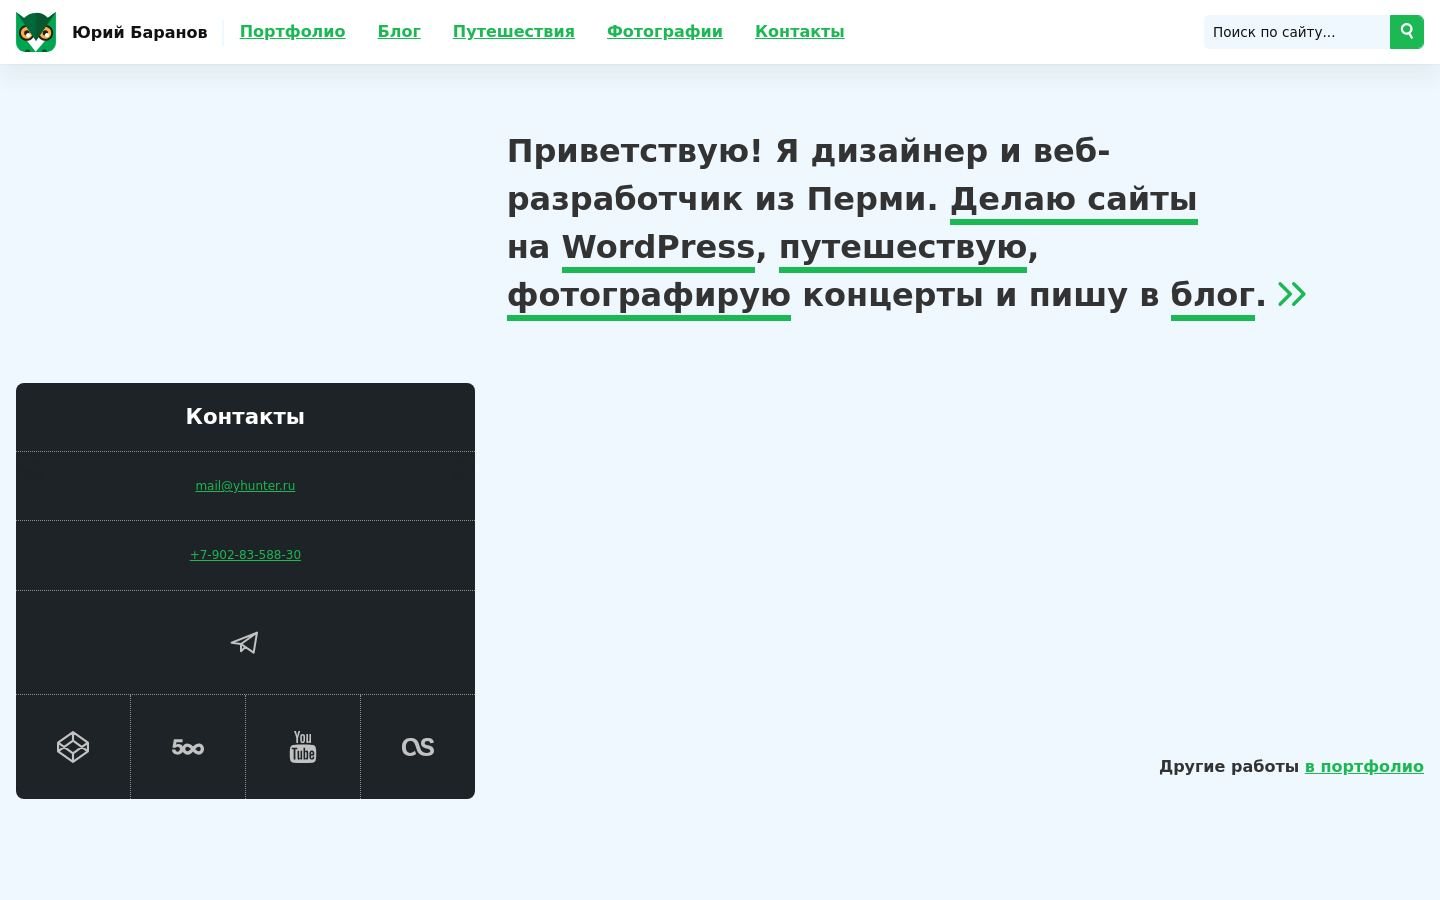Click into the Поиск по сайту field

[1297, 32]
